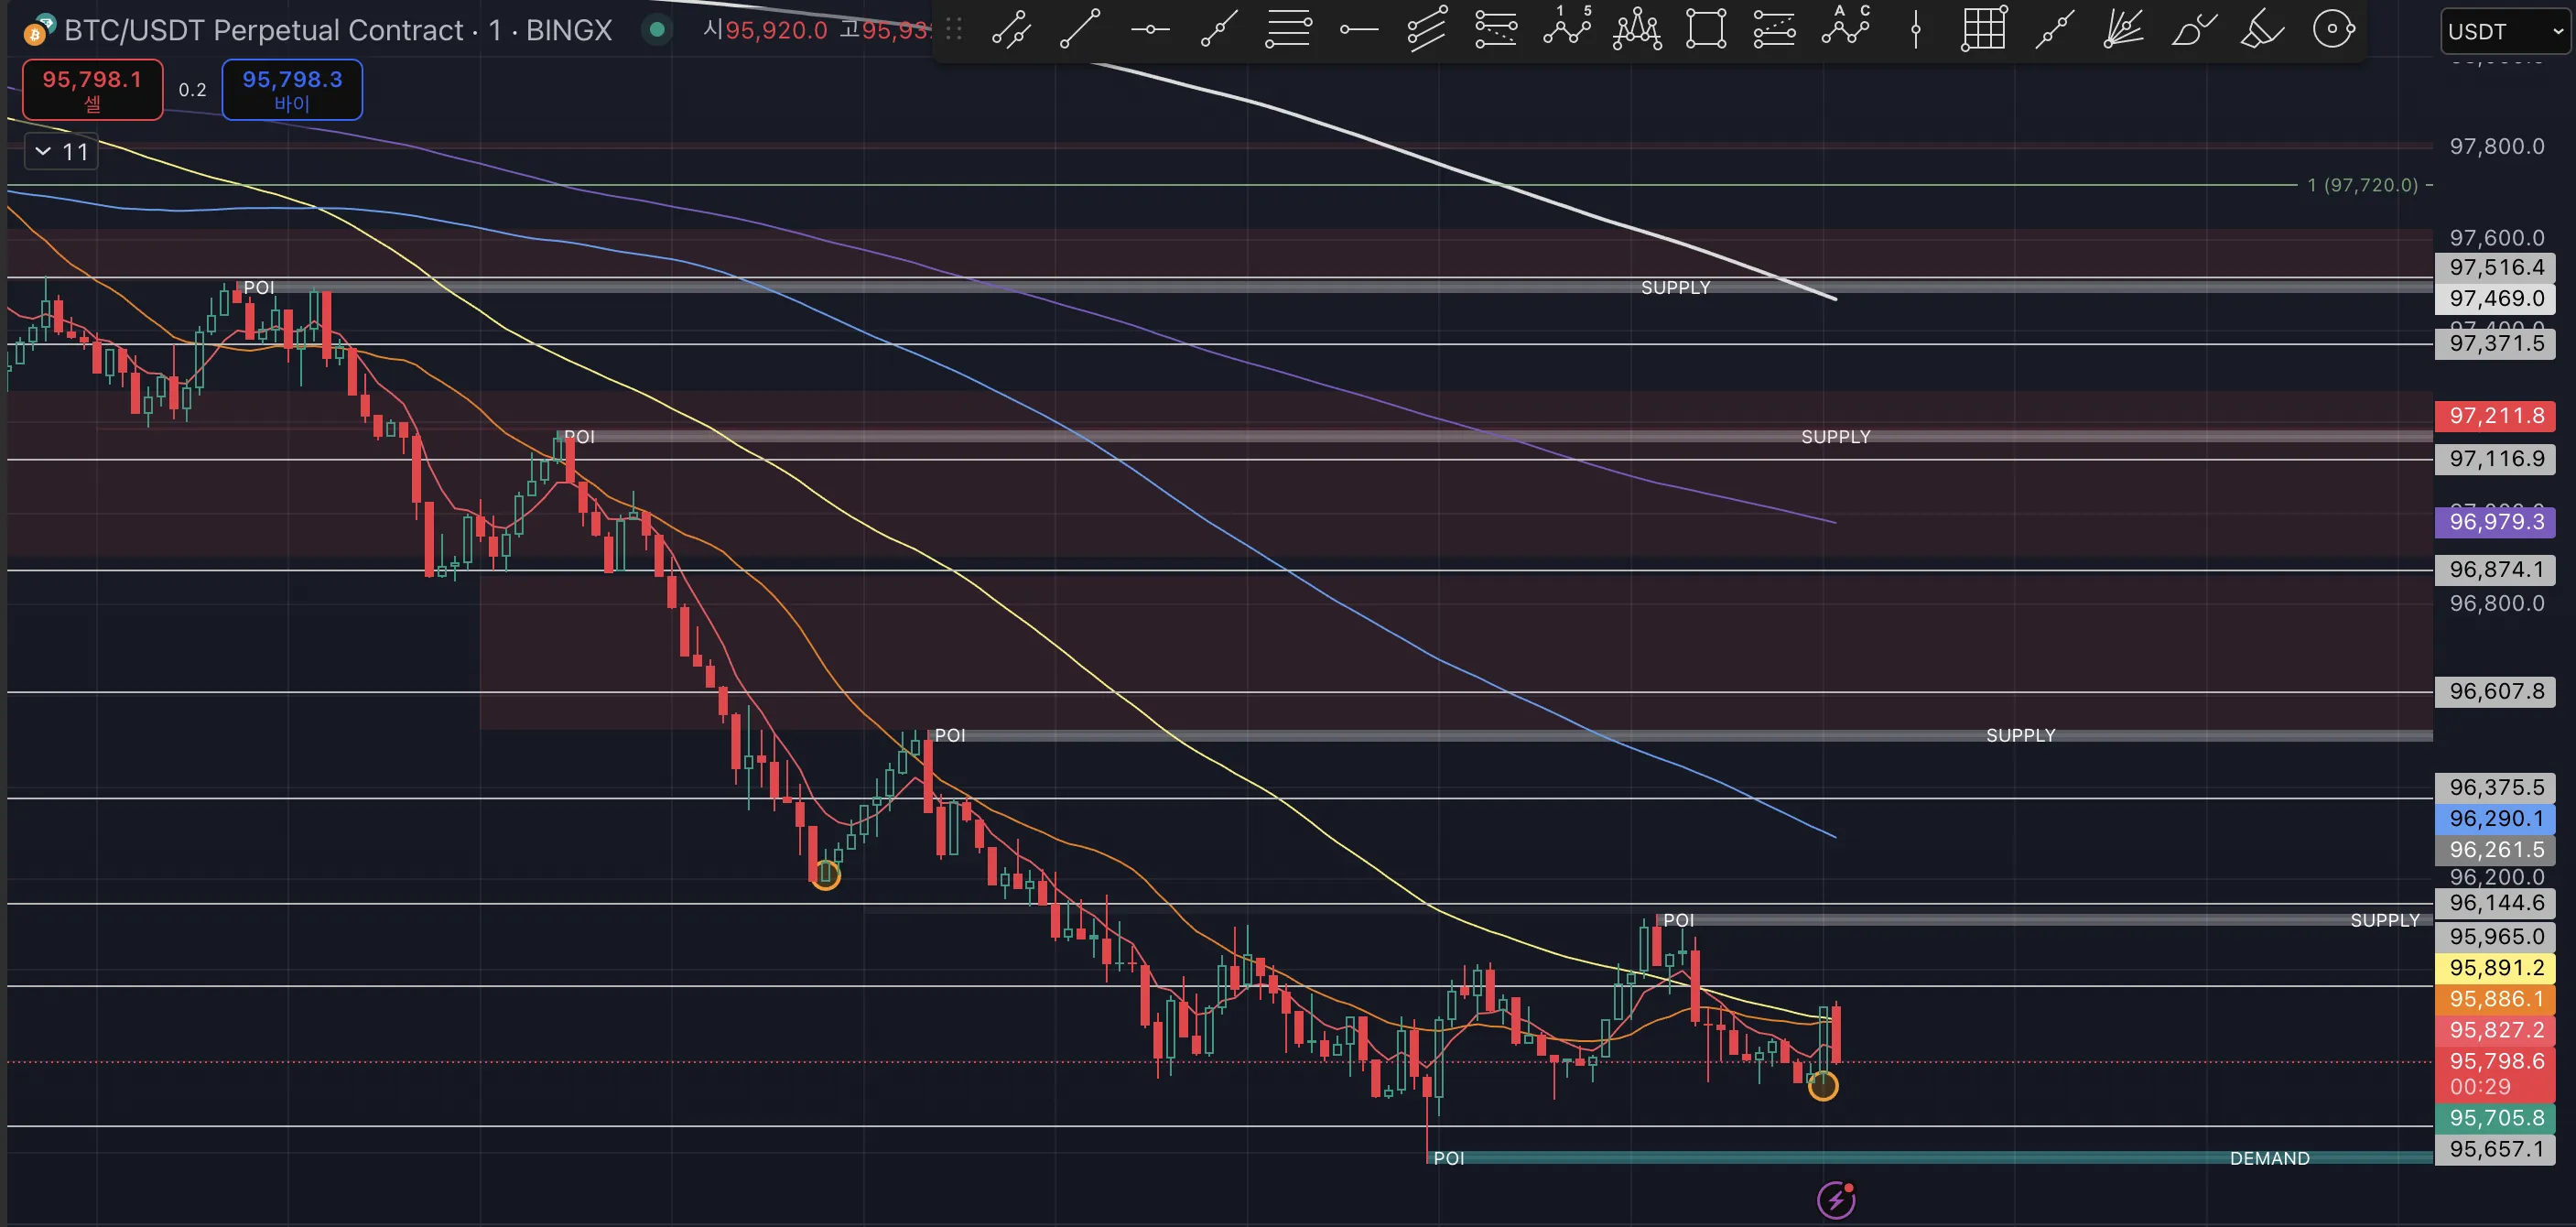Click the SUPPLY label below 96,607.8
The height and width of the screenshot is (1227, 2576).
(2020, 735)
